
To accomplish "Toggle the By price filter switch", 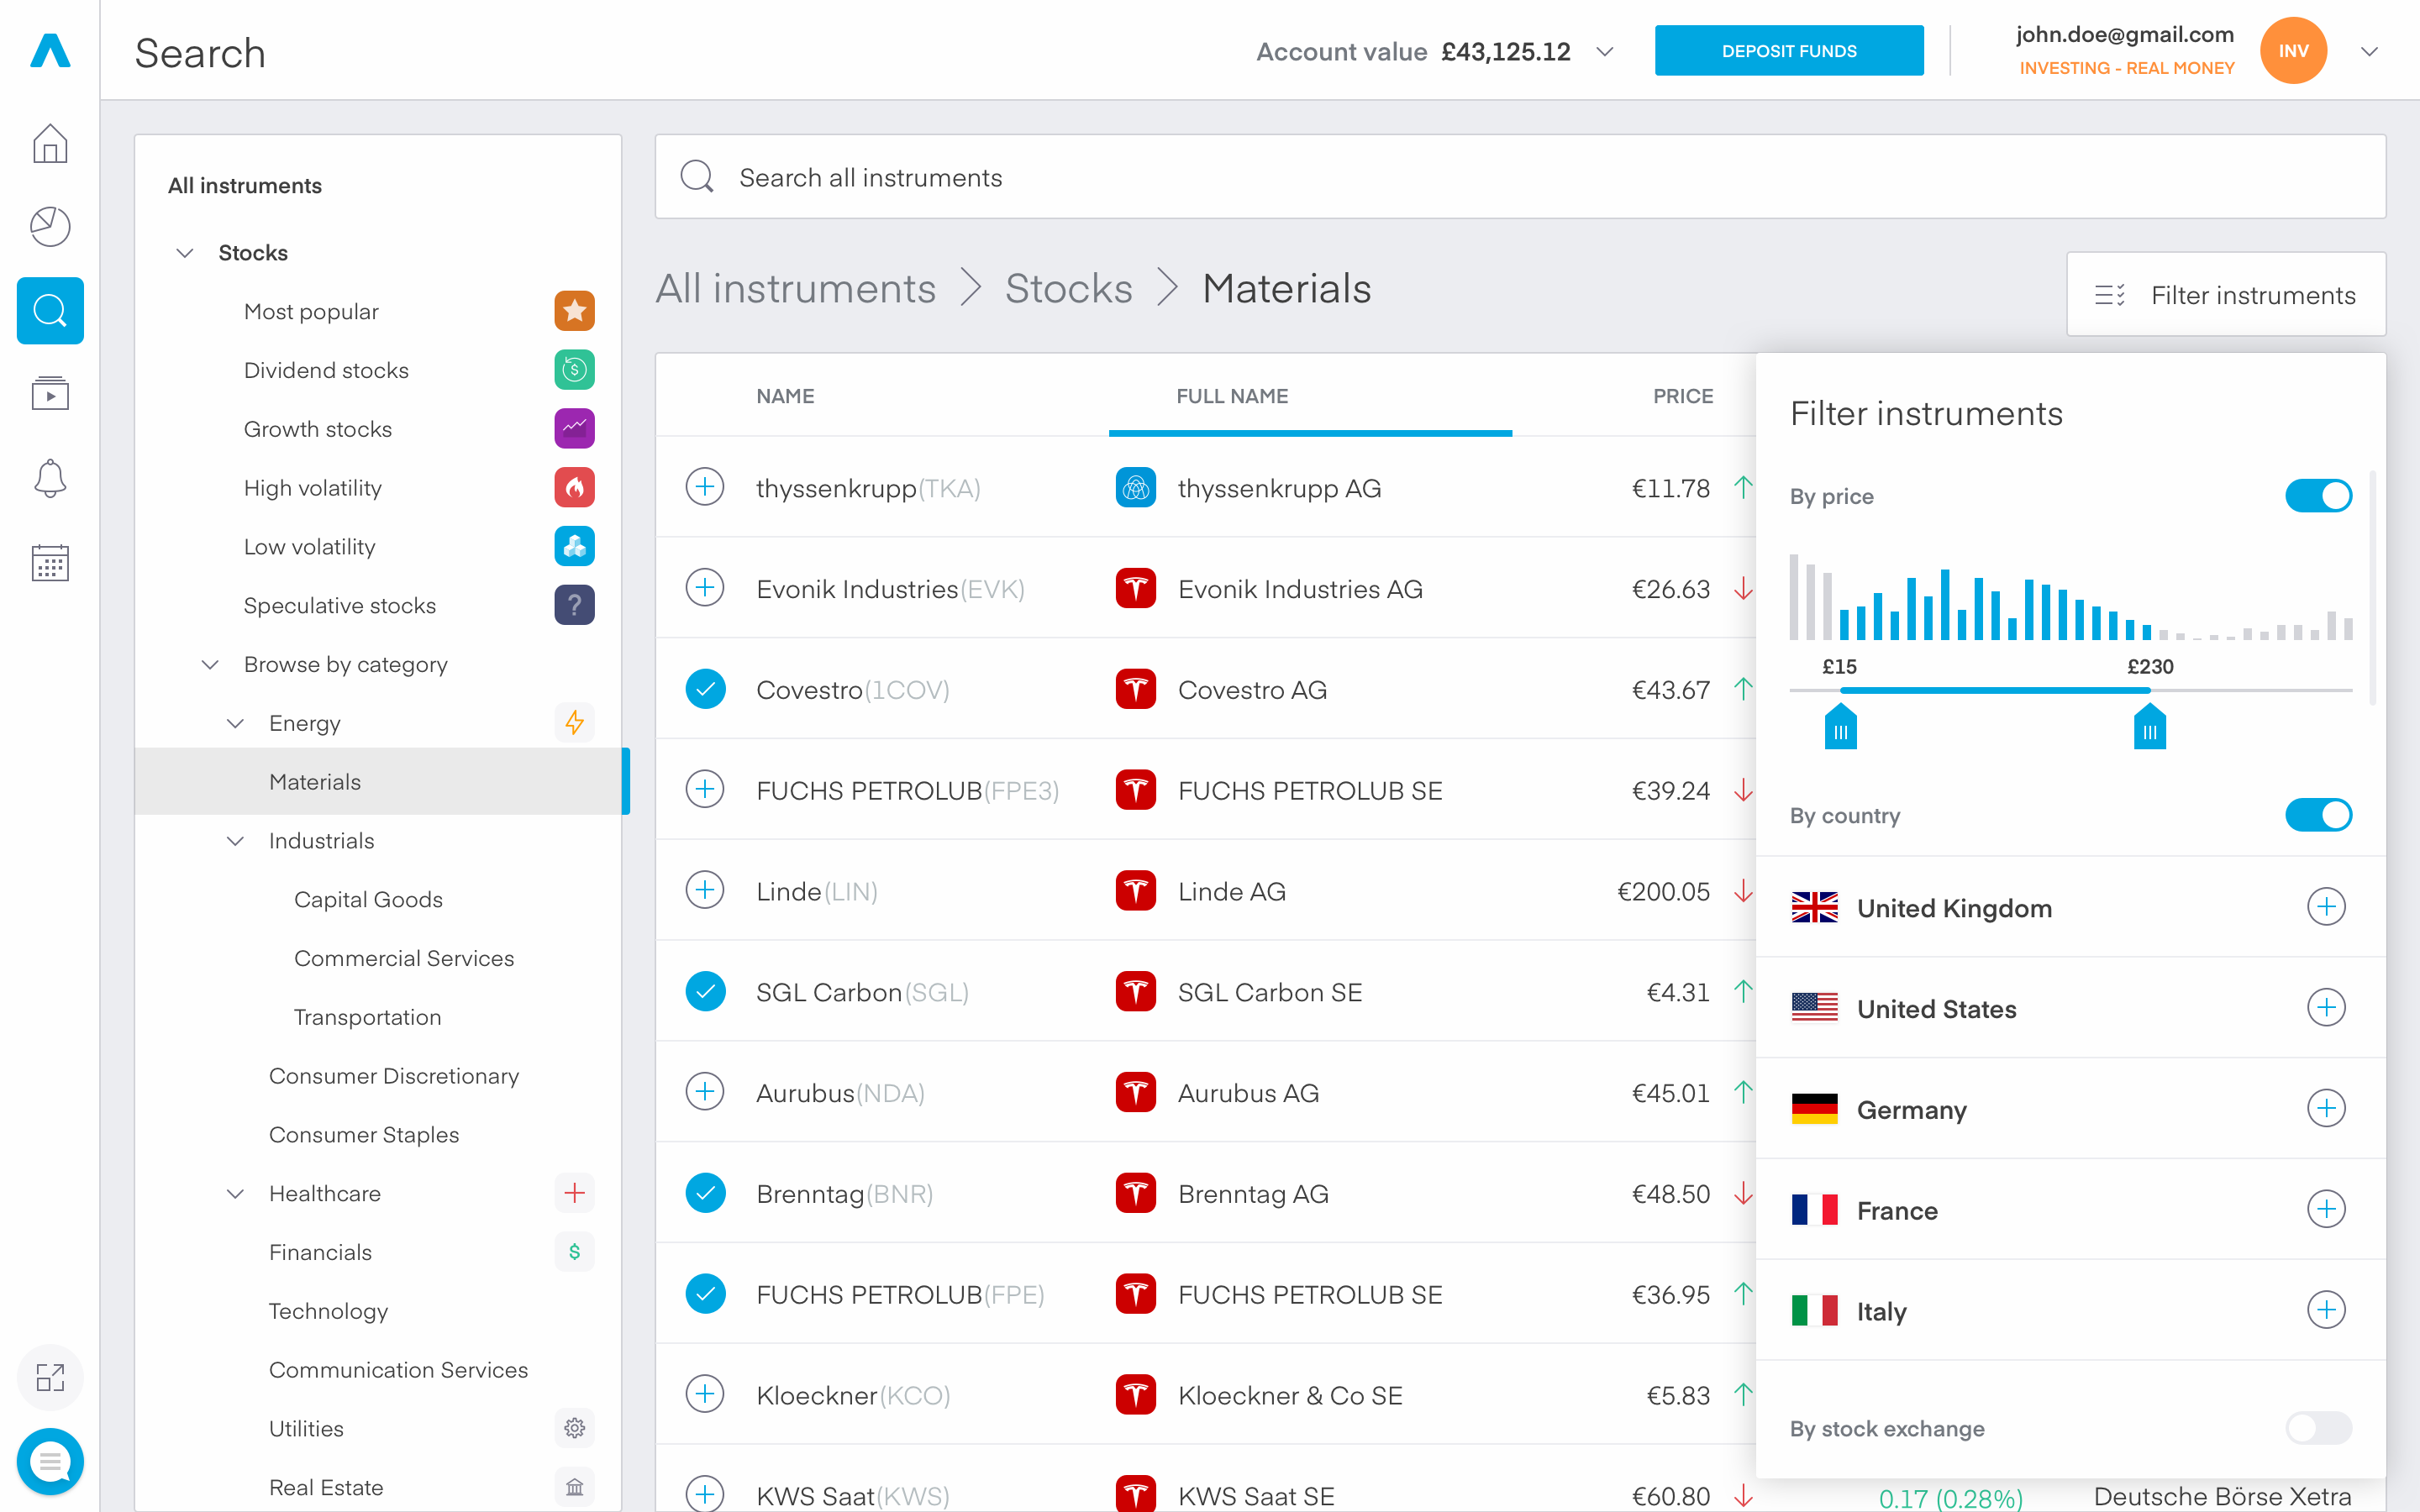I will tap(2318, 496).
